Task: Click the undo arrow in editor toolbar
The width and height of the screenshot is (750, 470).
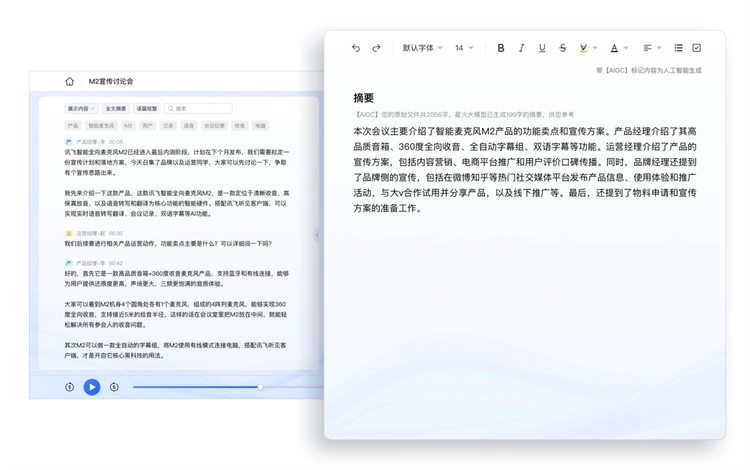Action: (x=356, y=48)
